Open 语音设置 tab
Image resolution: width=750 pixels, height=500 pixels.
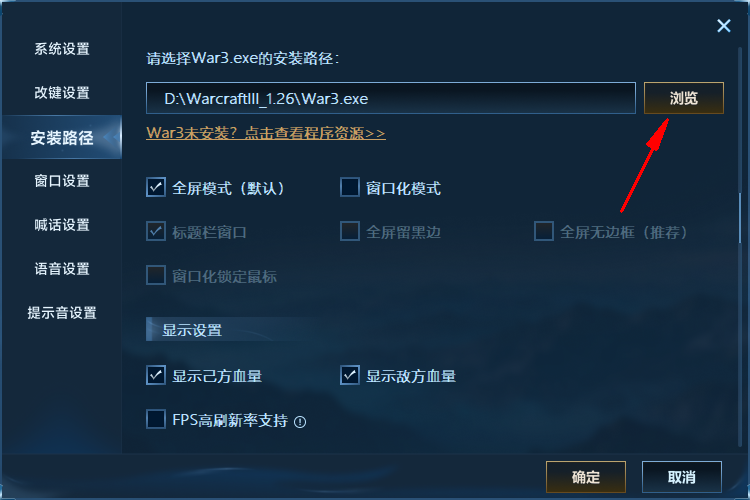pyautogui.click(x=62, y=269)
